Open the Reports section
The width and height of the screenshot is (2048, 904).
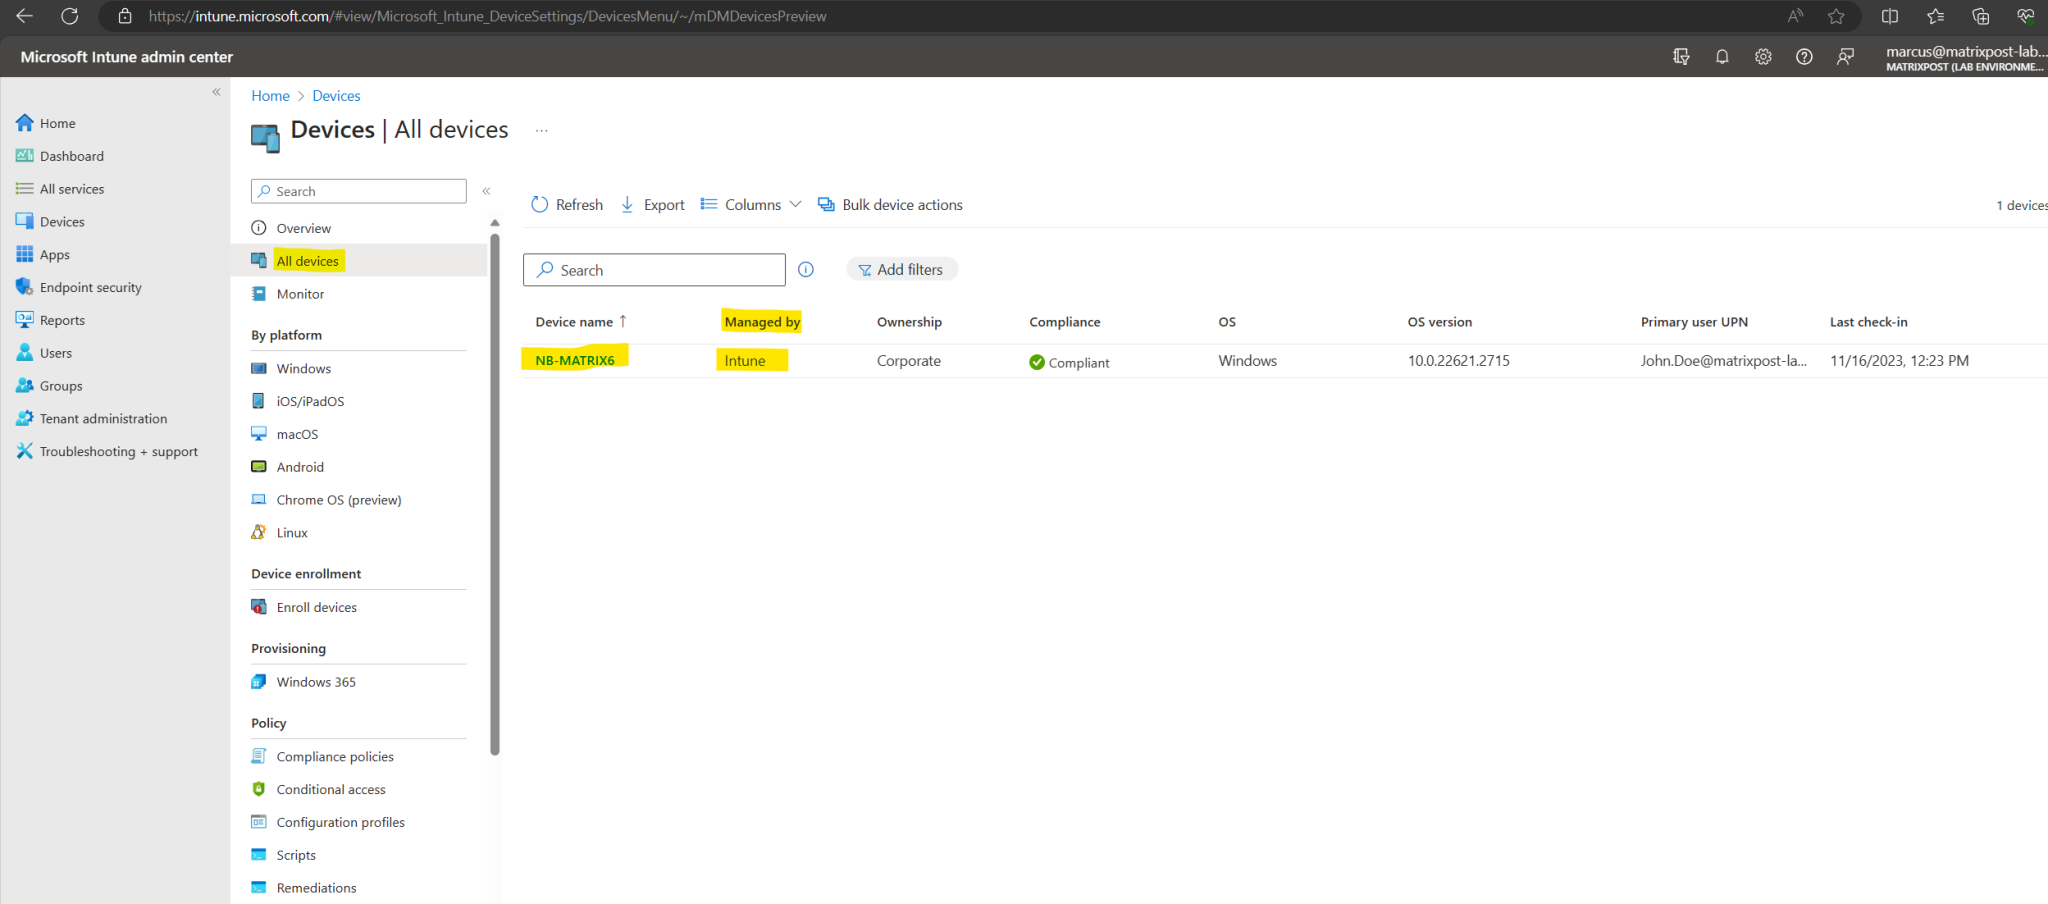[62, 319]
